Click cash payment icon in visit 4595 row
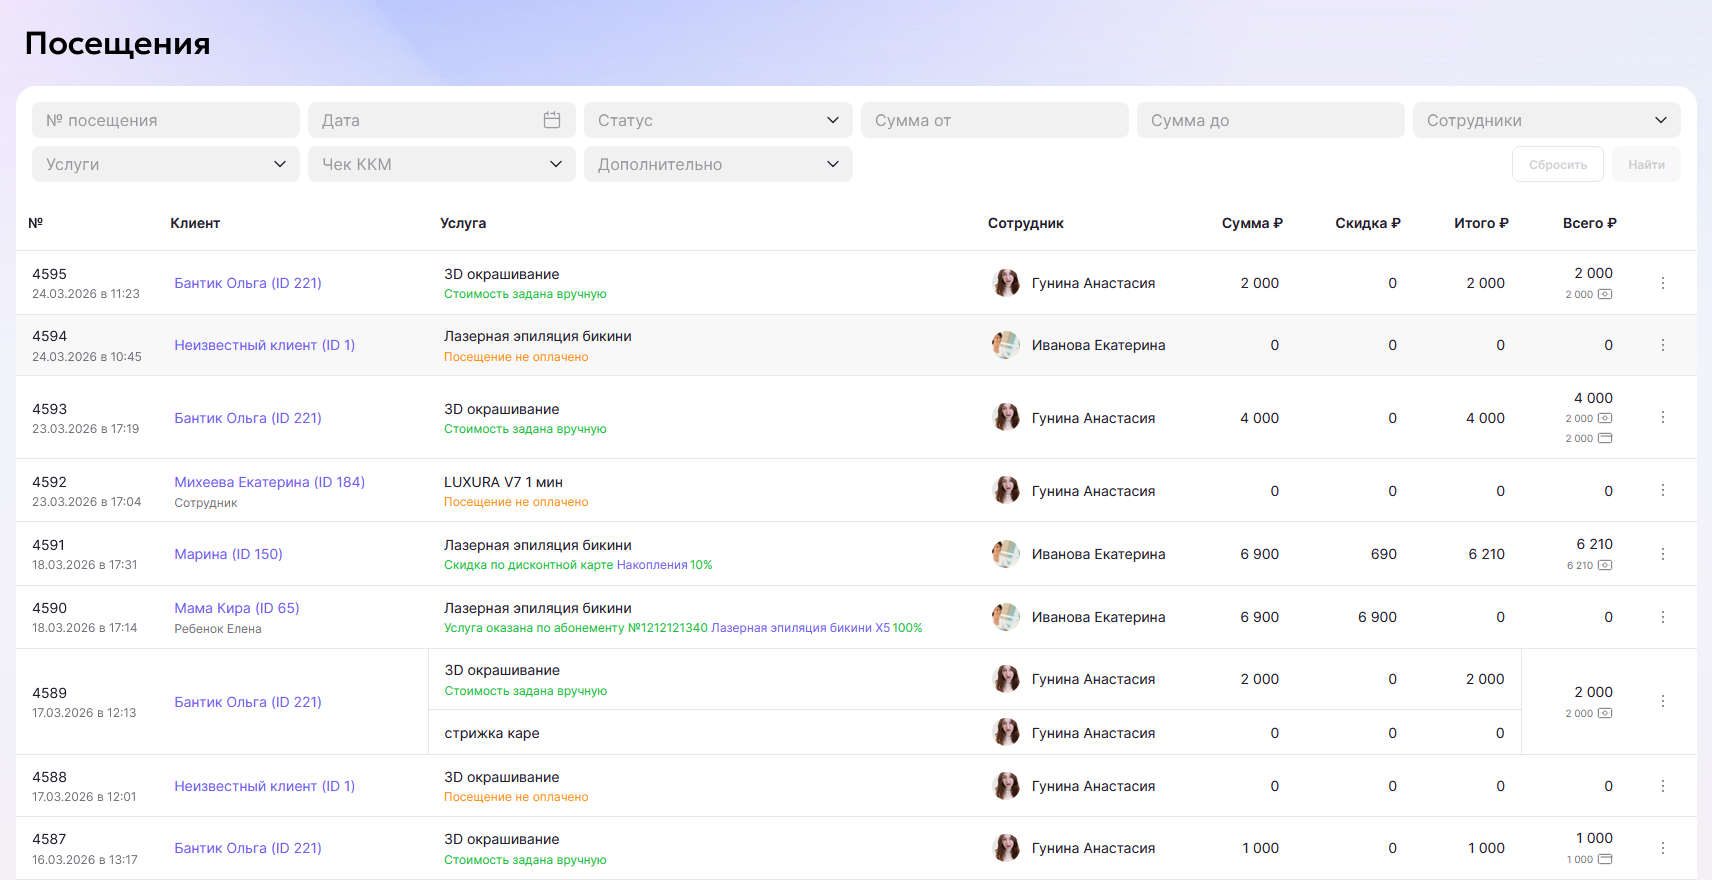Image resolution: width=1712 pixels, height=880 pixels. (1605, 294)
